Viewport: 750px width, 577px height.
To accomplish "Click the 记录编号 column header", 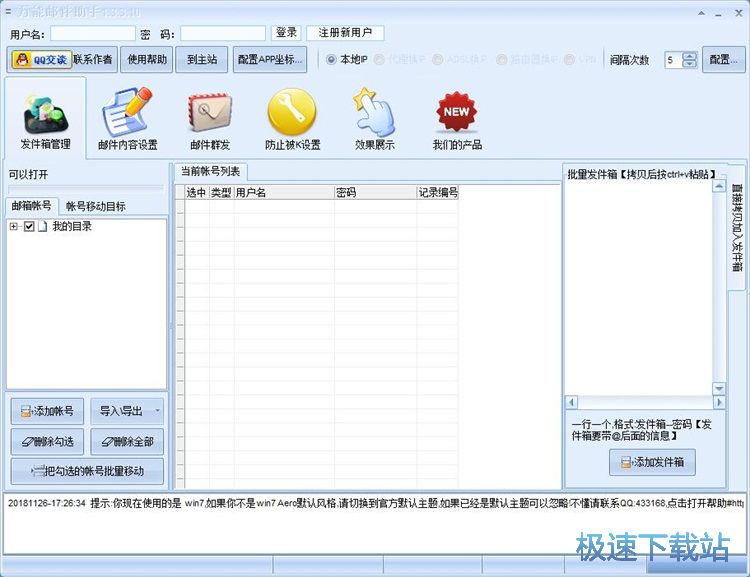I will point(438,192).
